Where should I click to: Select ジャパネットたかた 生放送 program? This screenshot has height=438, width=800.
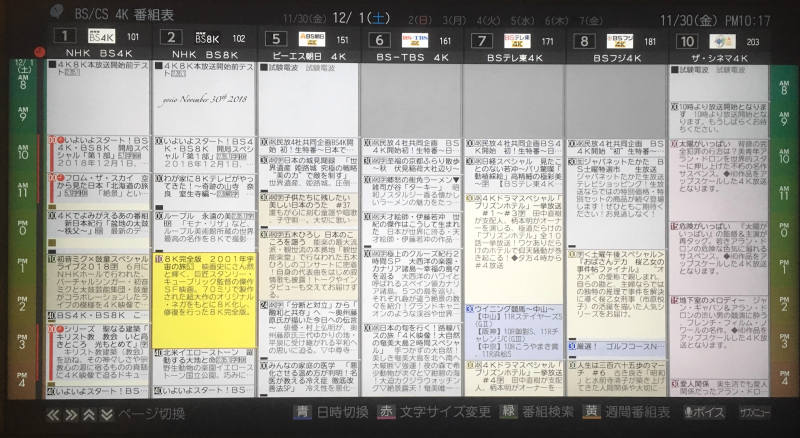[616, 202]
